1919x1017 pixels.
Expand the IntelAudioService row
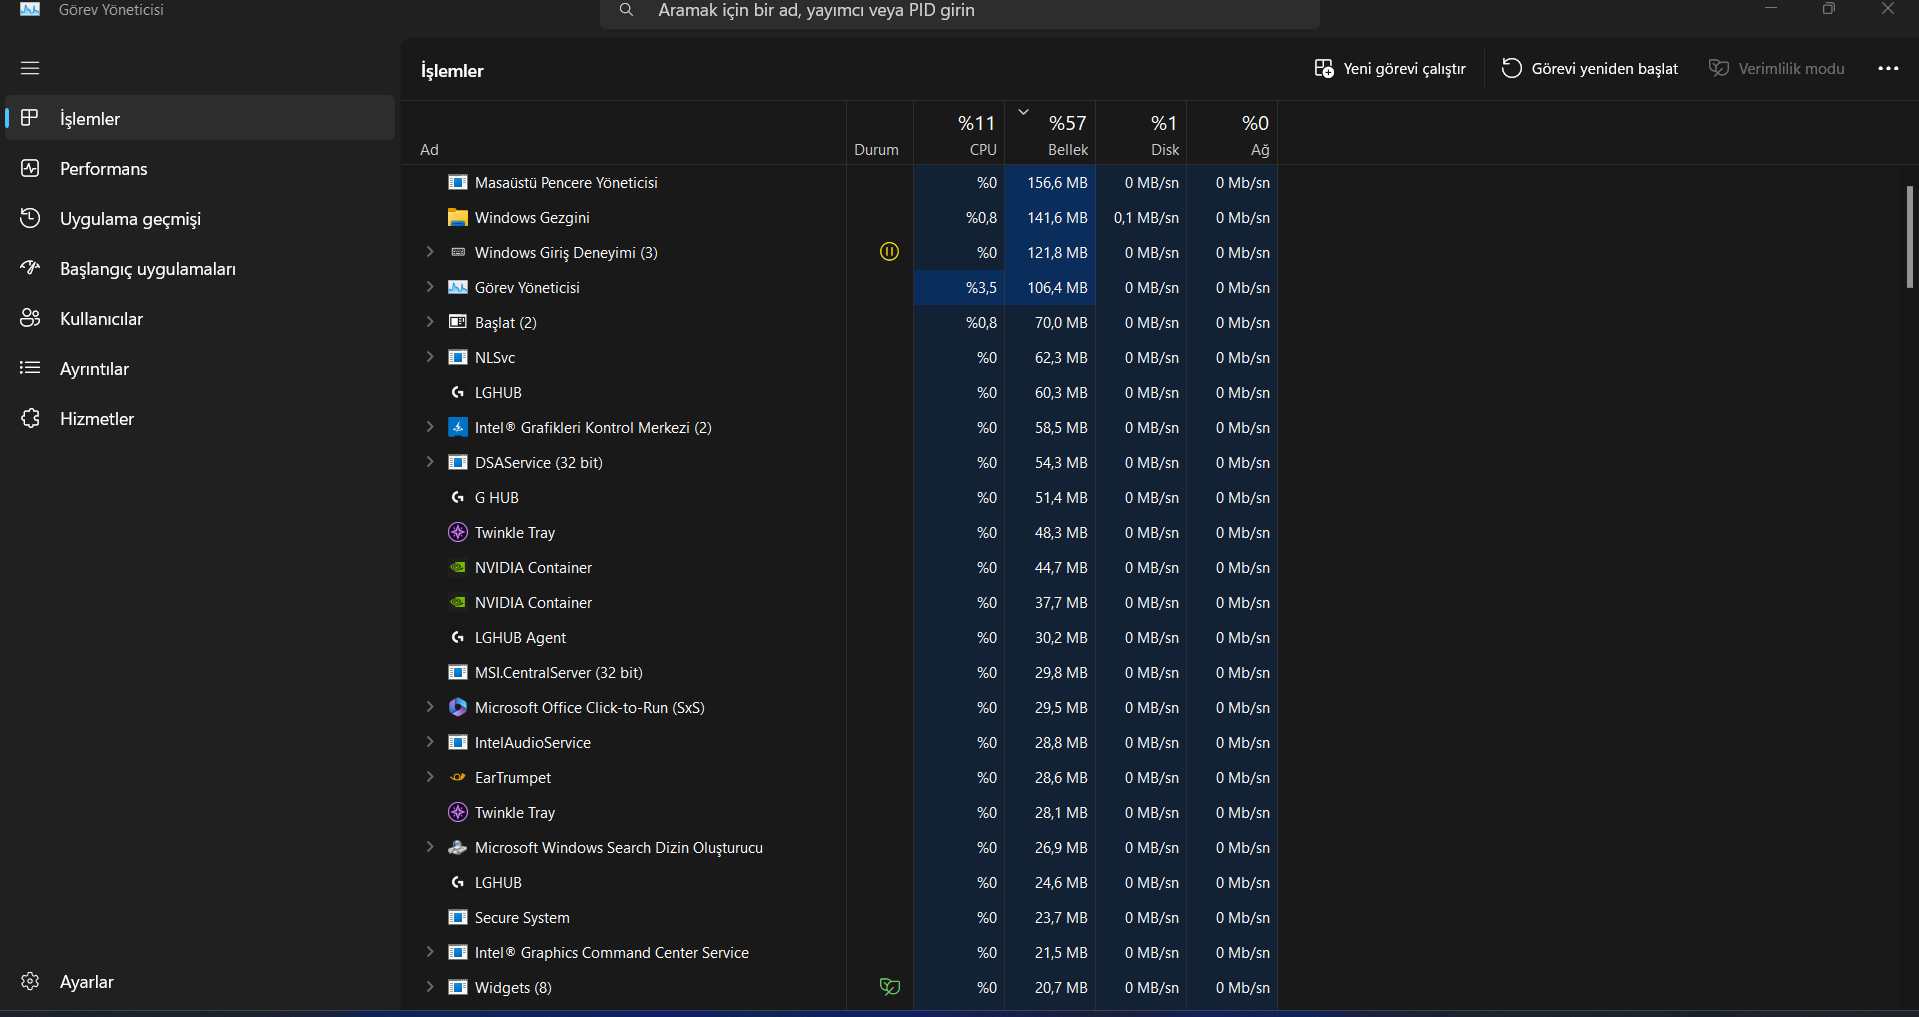(430, 742)
